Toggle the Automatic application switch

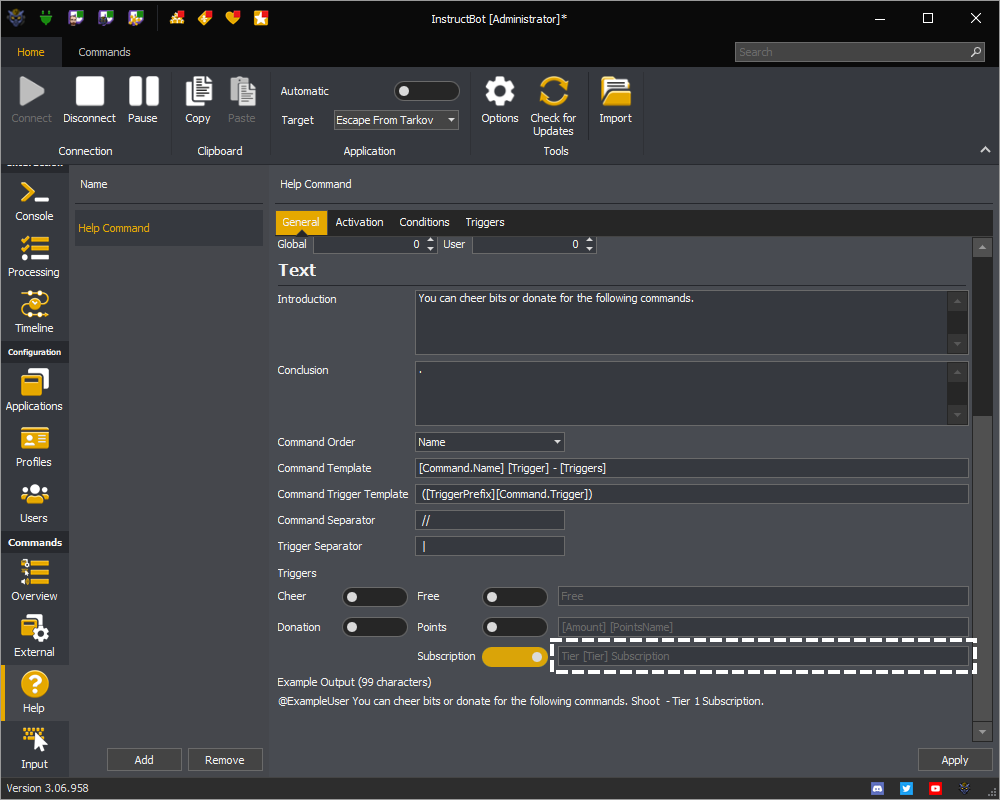point(427,91)
